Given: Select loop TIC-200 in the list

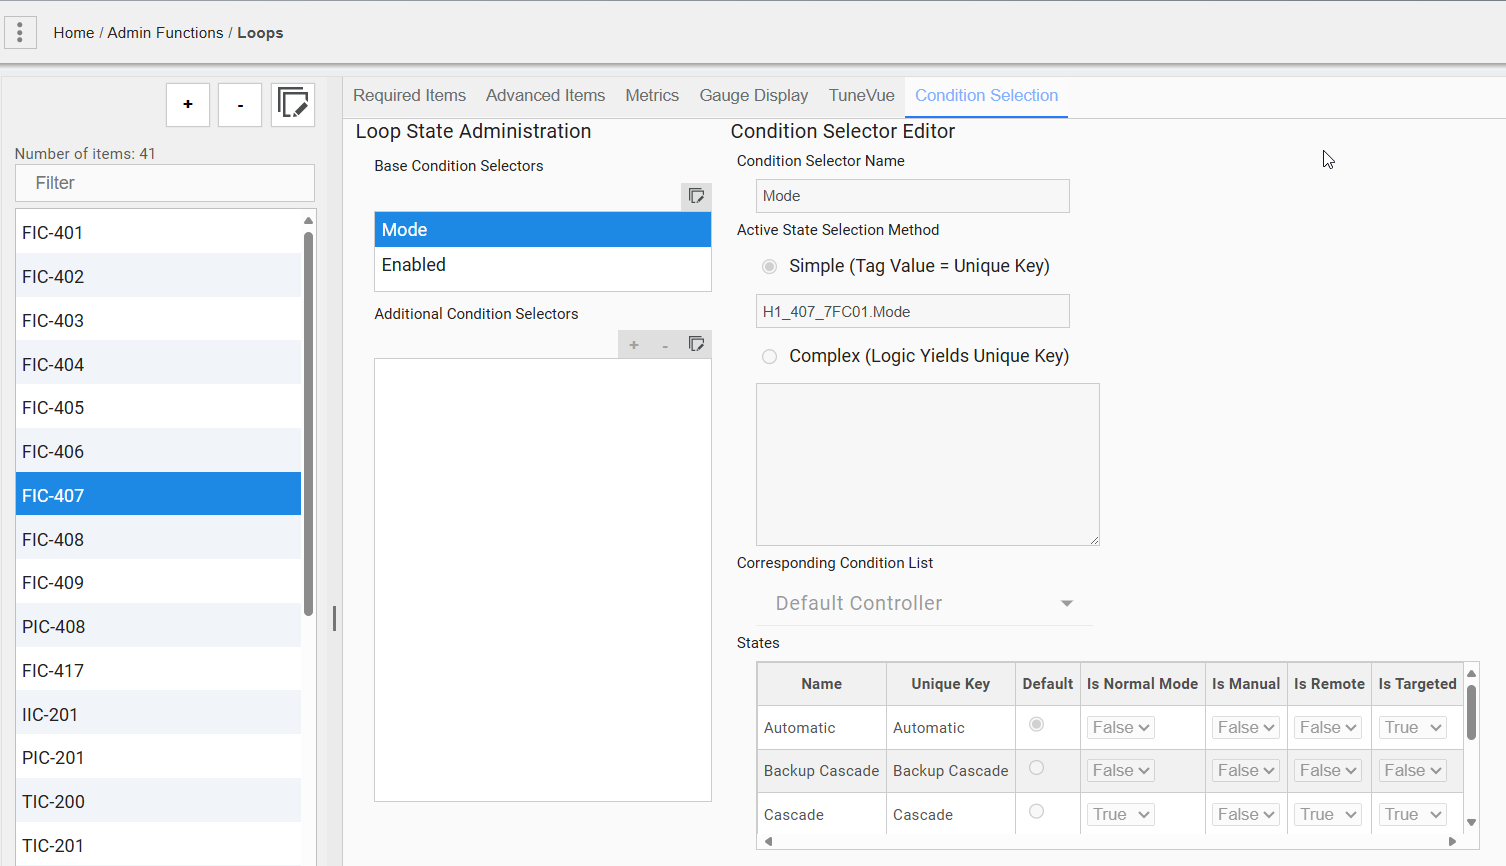Looking at the screenshot, I should click(158, 802).
